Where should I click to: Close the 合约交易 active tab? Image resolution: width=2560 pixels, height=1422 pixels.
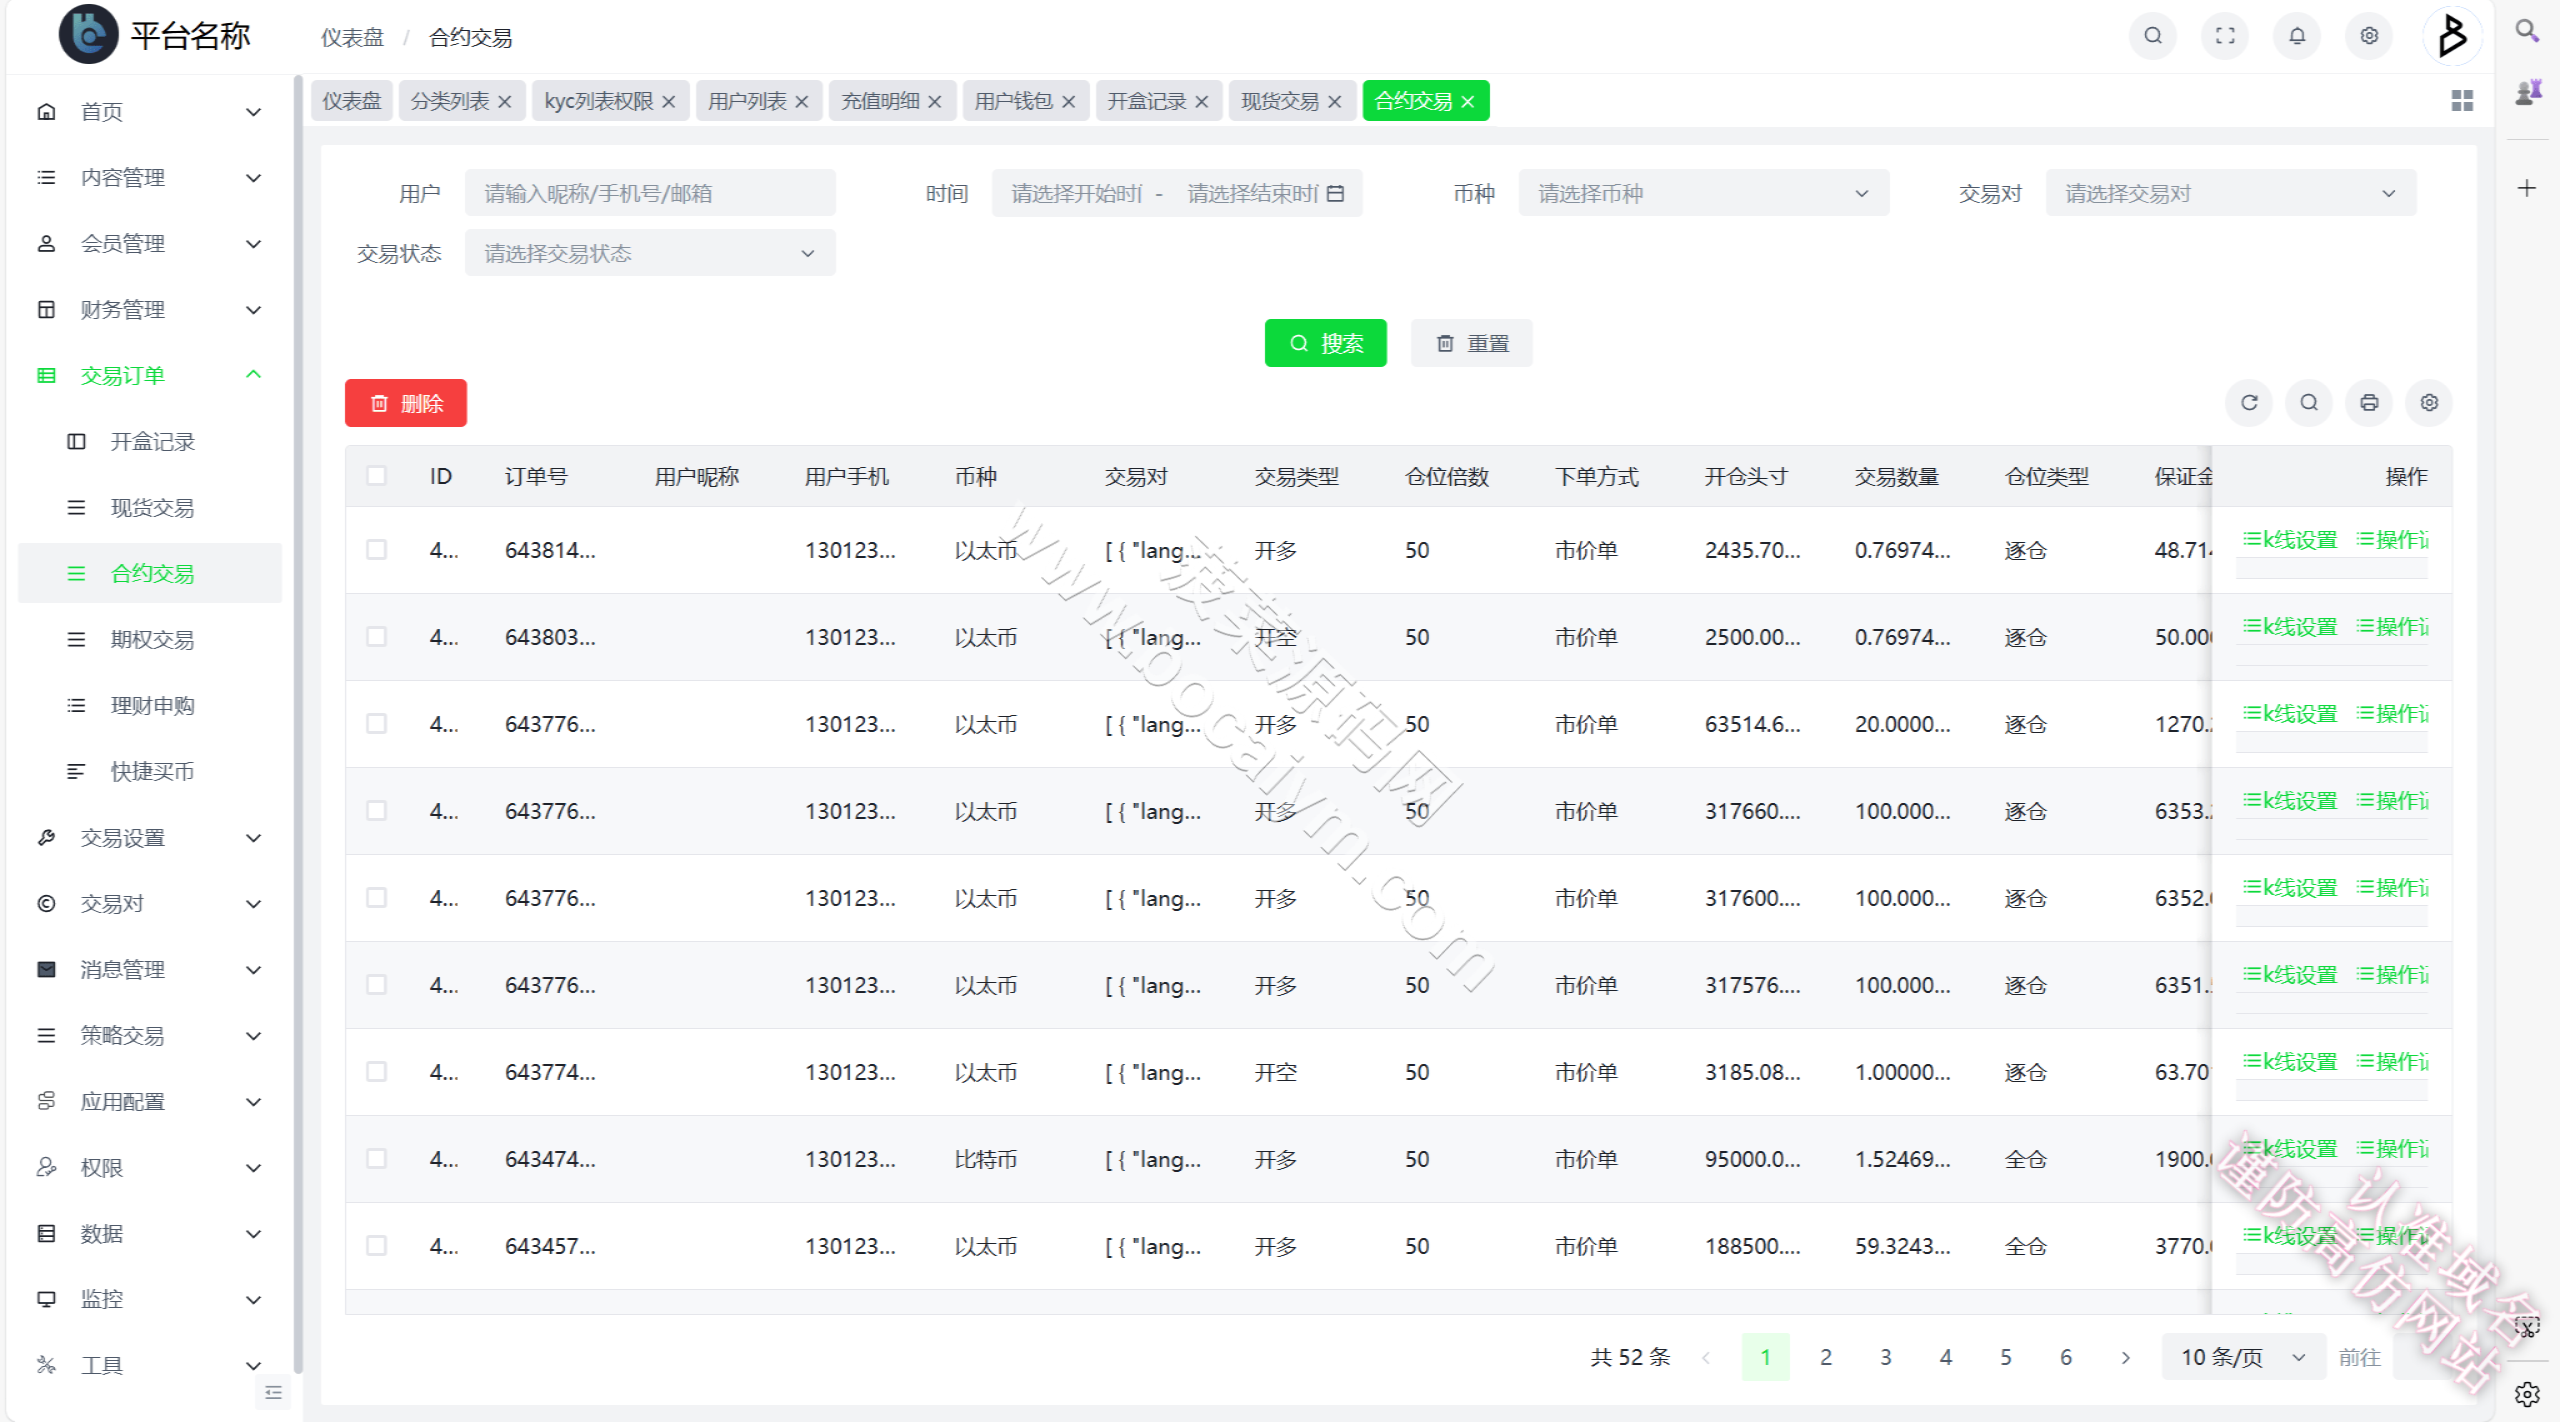pos(1468,102)
